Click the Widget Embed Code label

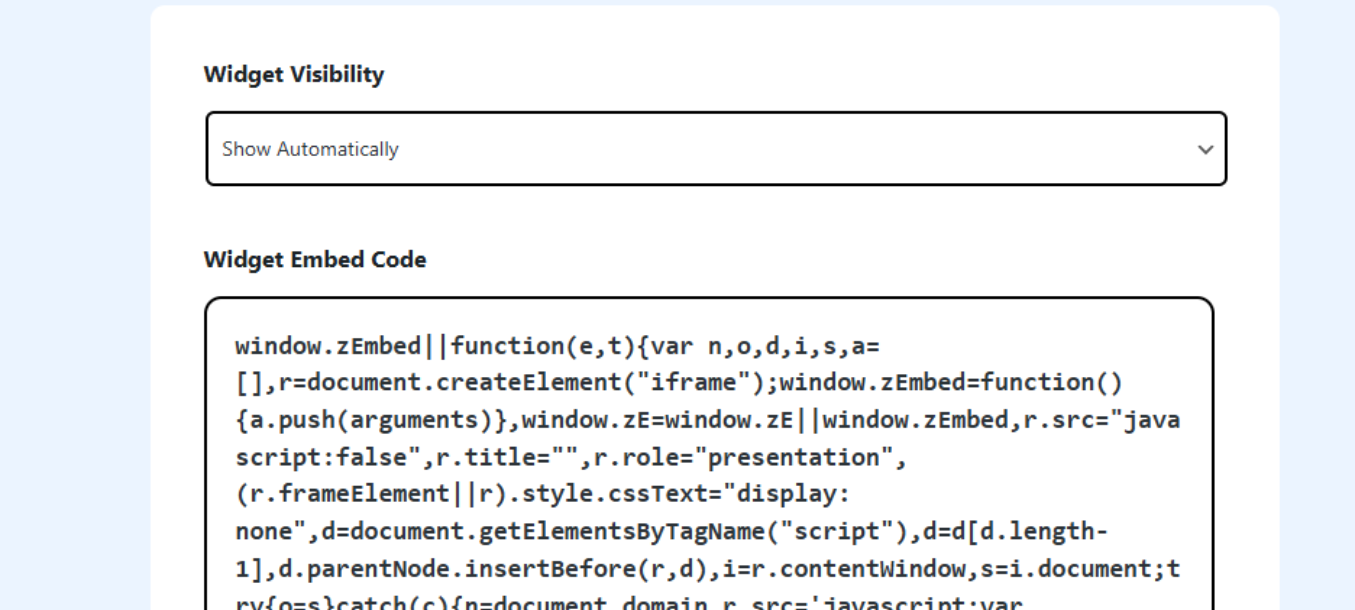314,260
